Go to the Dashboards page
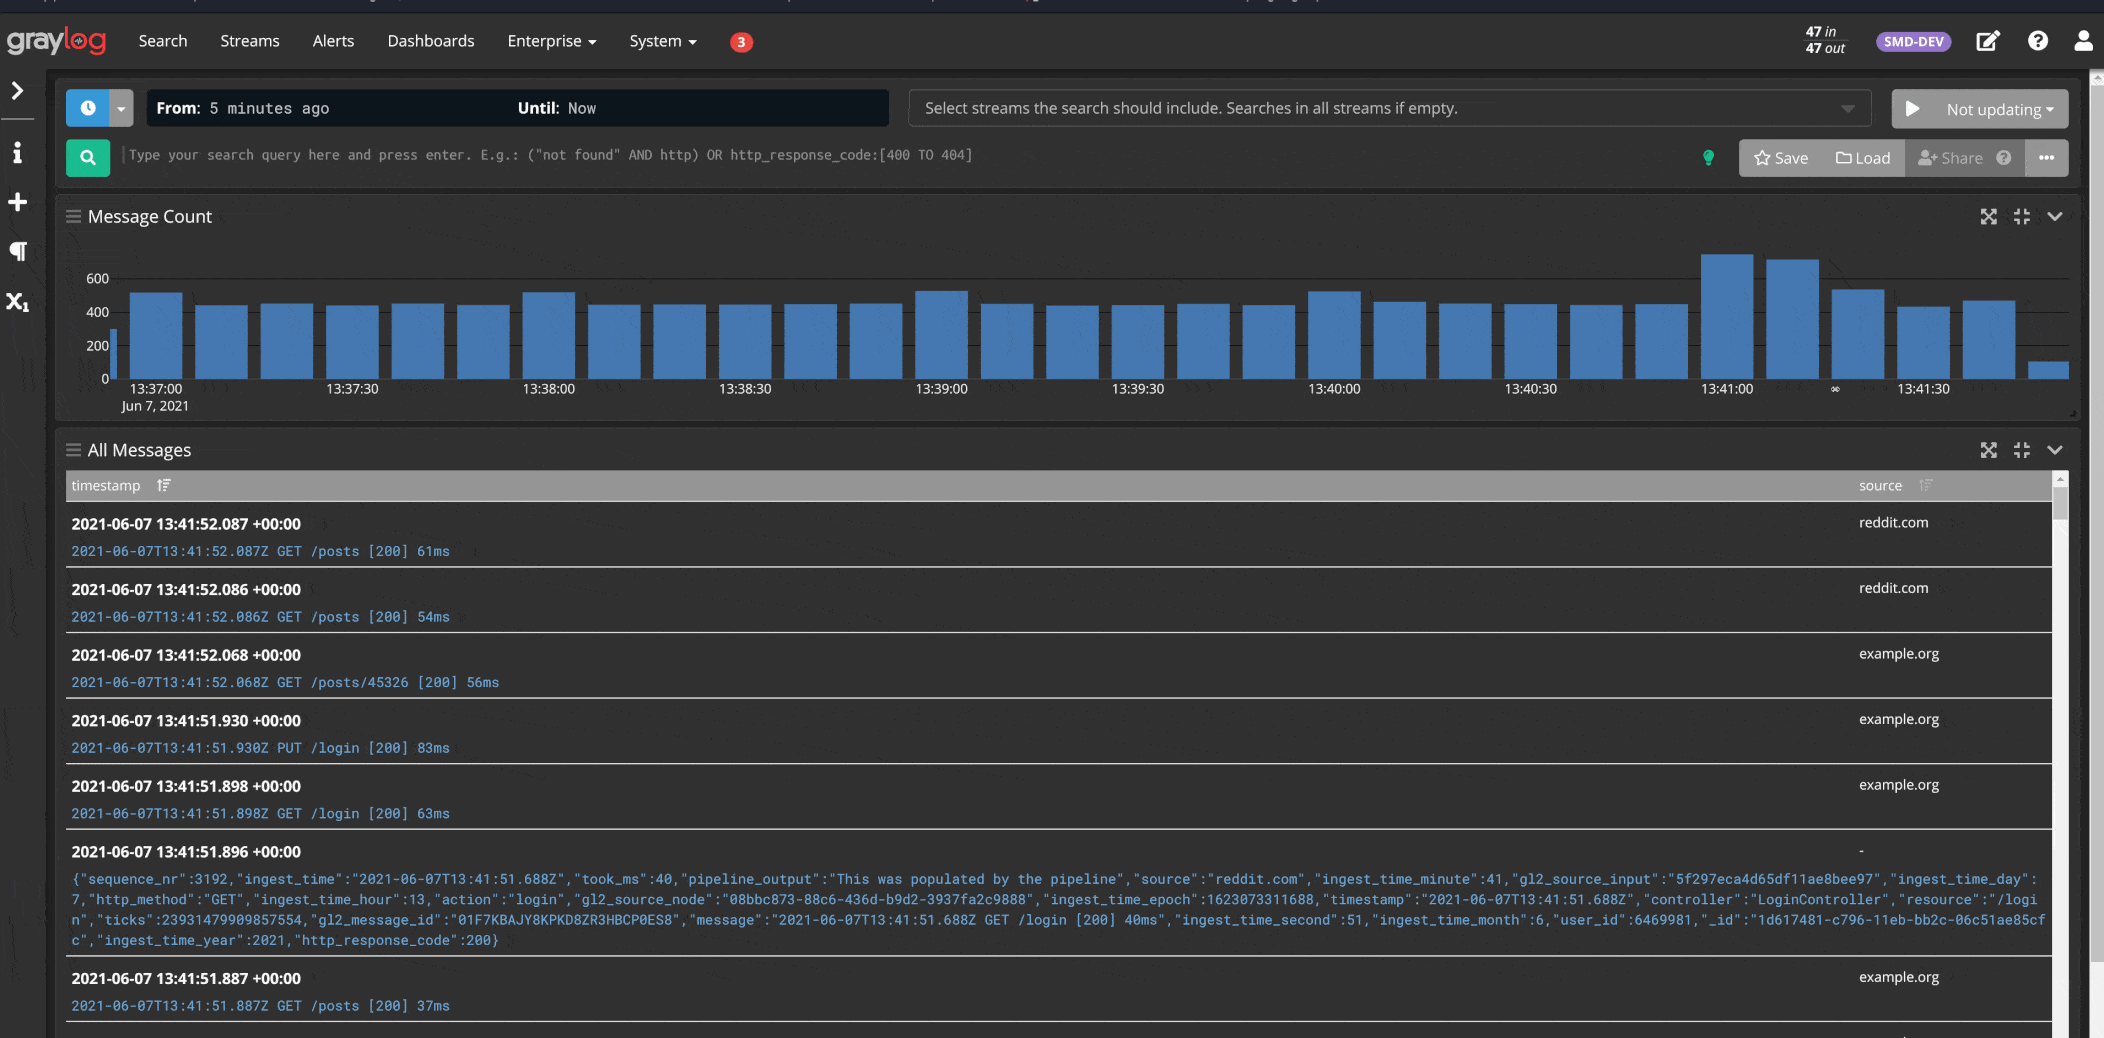This screenshot has height=1038, width=2104. (x=431, y=41)
